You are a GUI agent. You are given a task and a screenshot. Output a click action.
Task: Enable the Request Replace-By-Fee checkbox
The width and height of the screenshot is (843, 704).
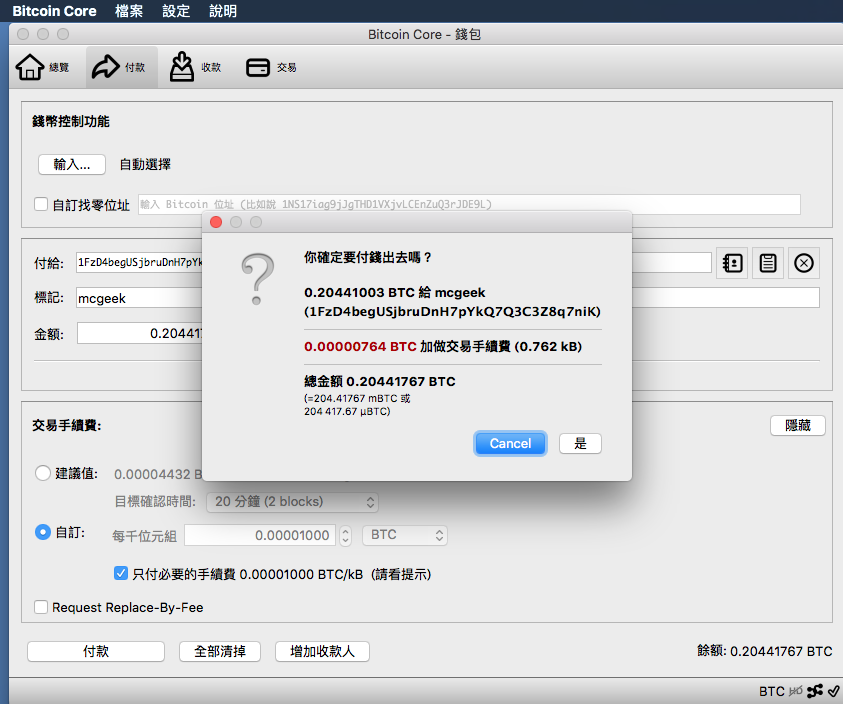41,607
